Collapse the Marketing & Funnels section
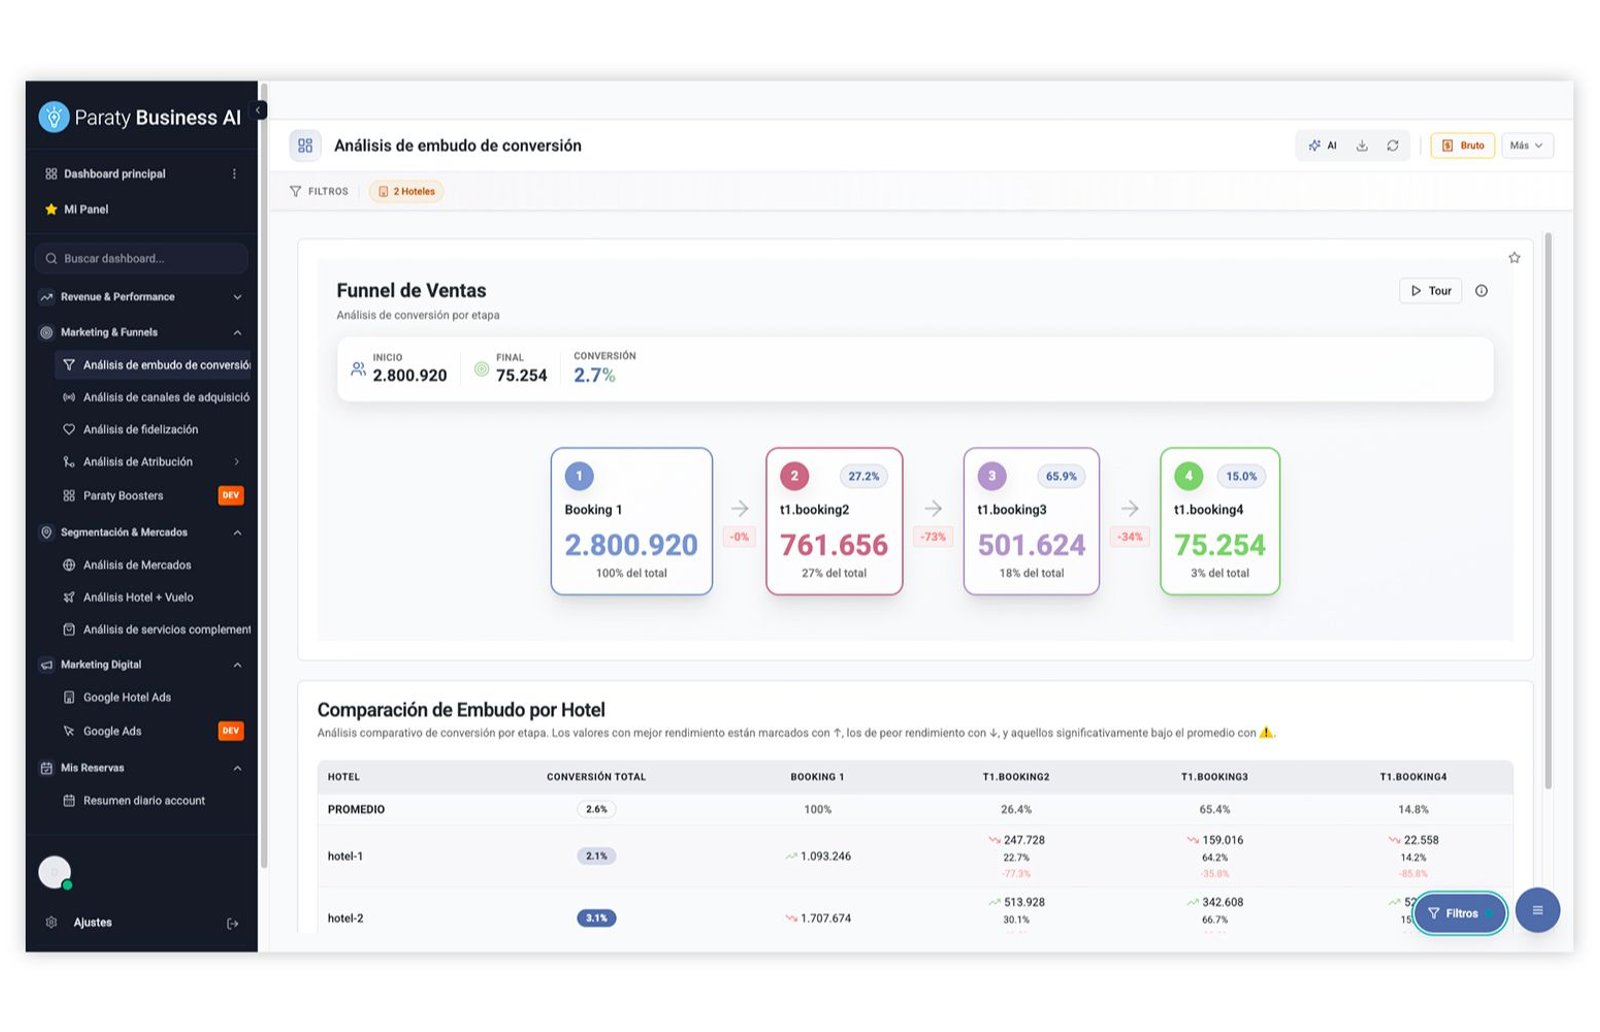Image resolution: width=1600 pixels, height=1032 pixels. (141, 332)
